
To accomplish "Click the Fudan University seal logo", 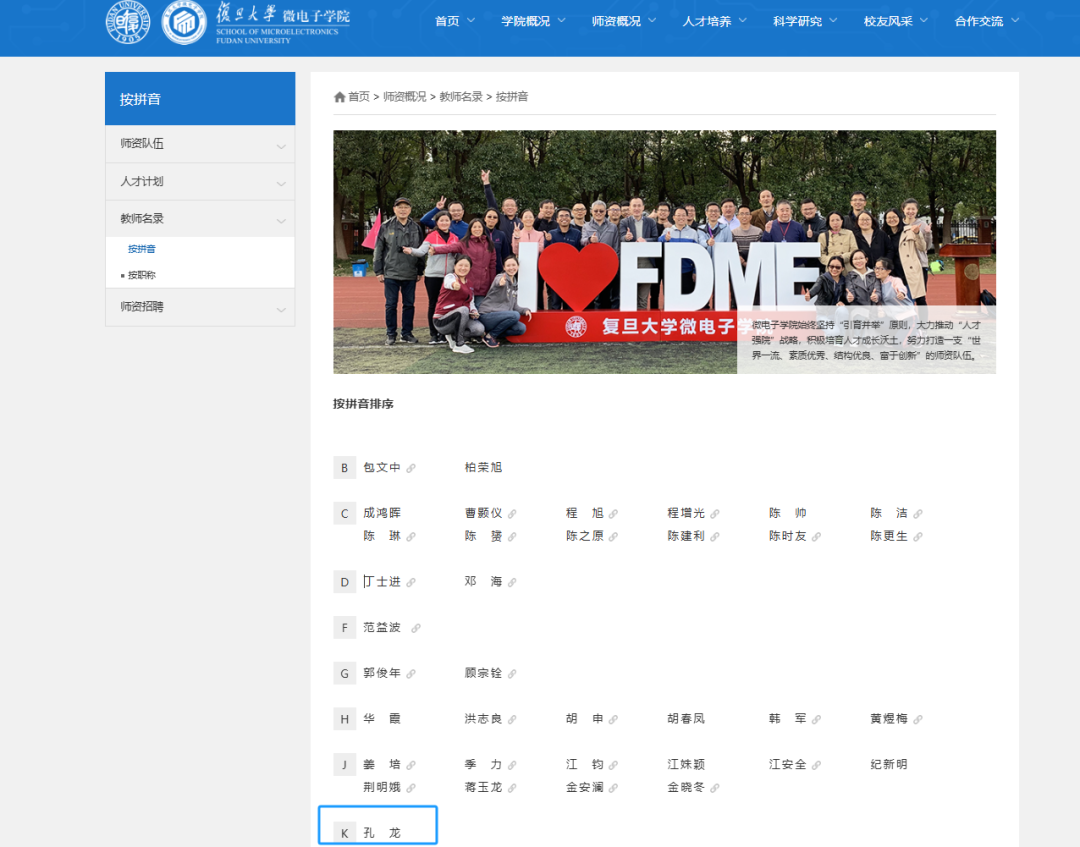I will pyautogui.click(x=127, y=23).
